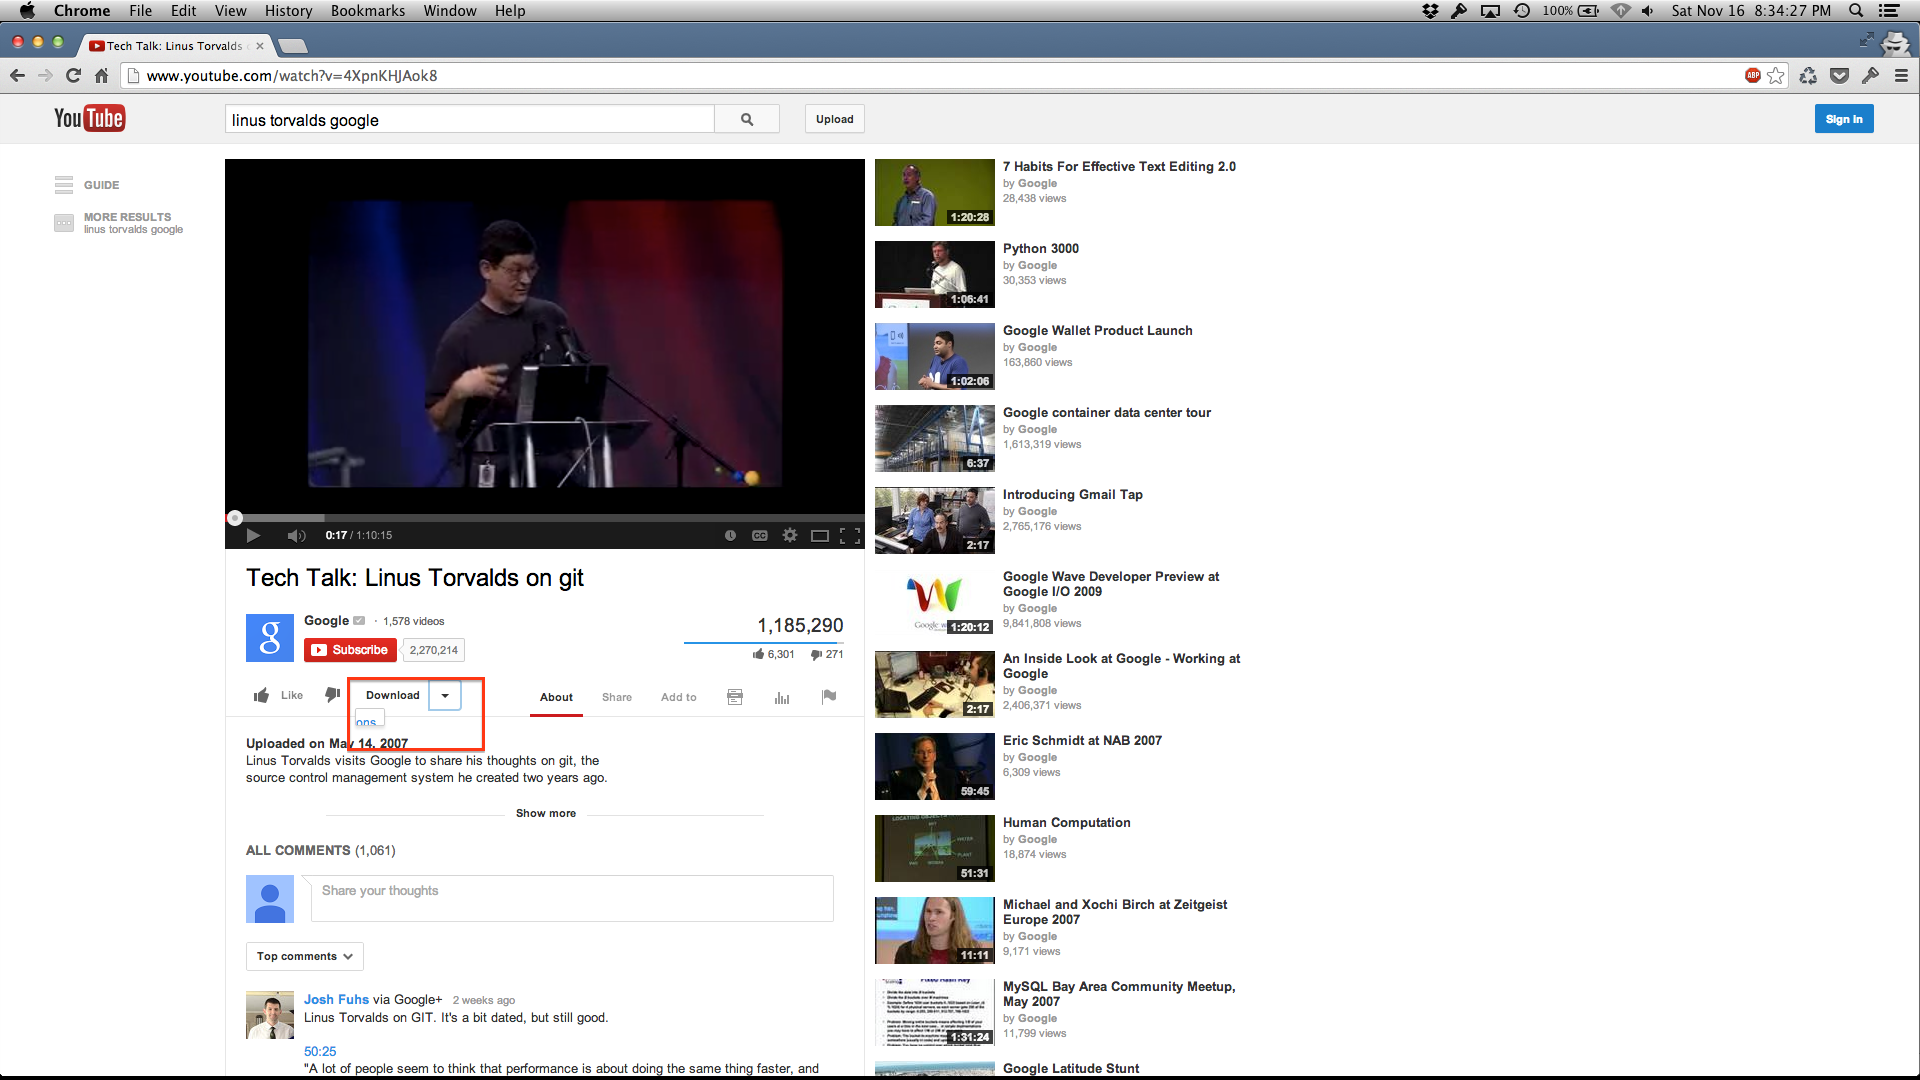Viewport: 1920px width, 1080px height.
Task: Enter fullscreen using the player icon
Action: 850,536
